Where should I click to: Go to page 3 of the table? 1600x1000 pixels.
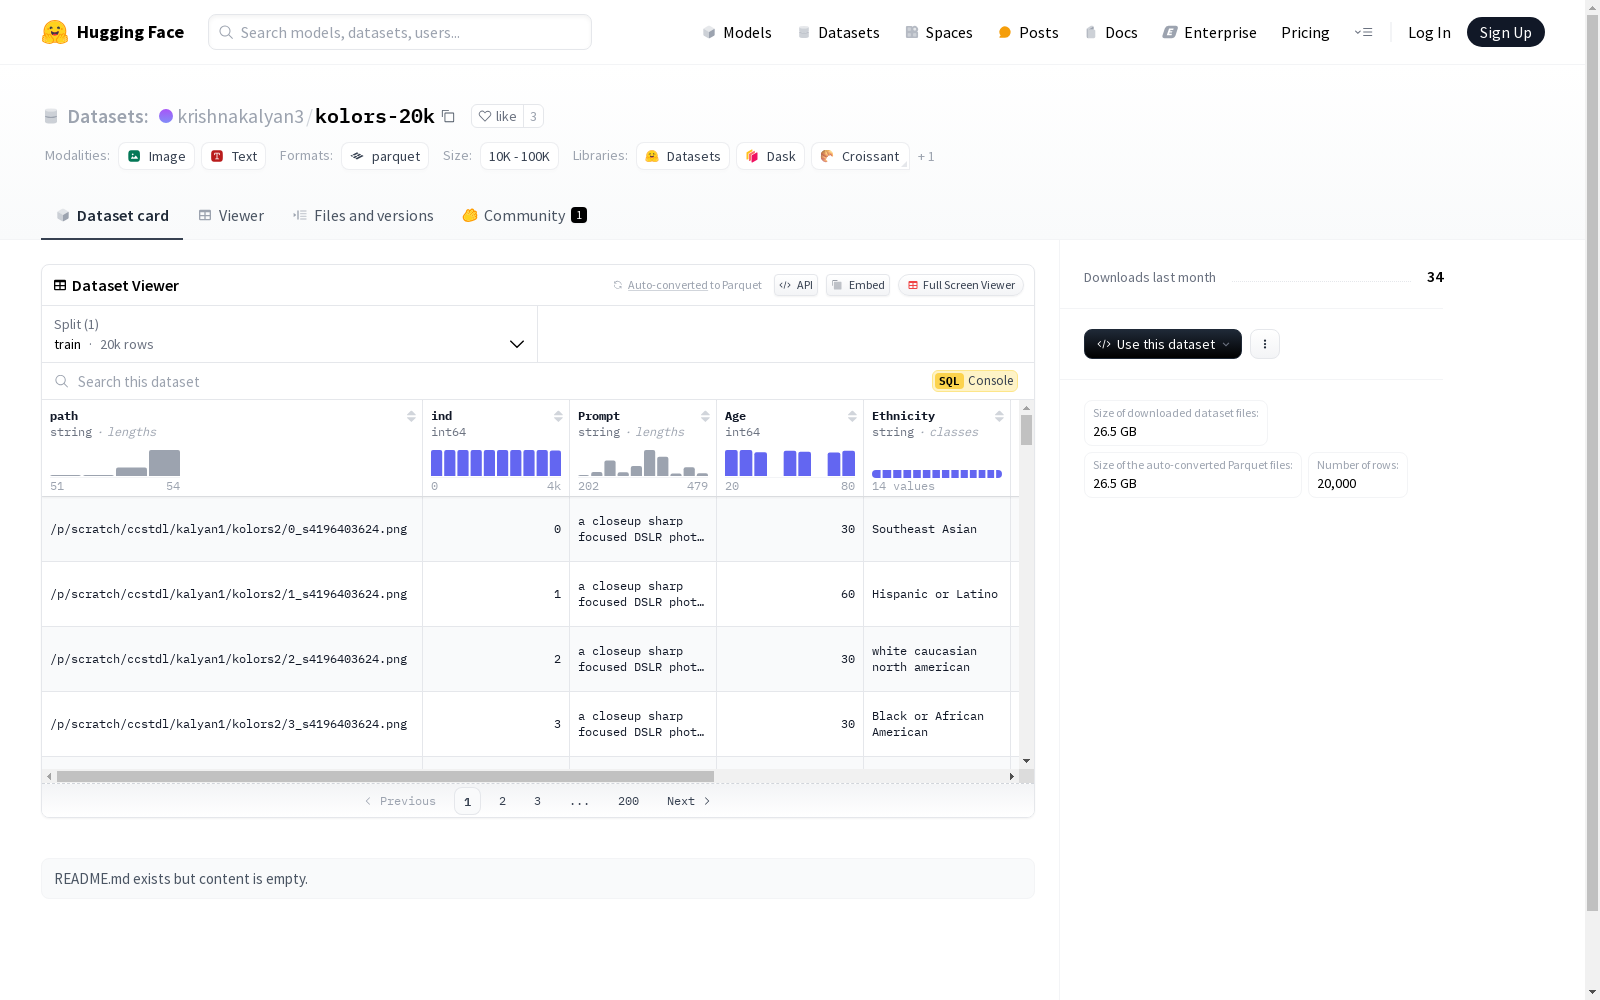537,801
